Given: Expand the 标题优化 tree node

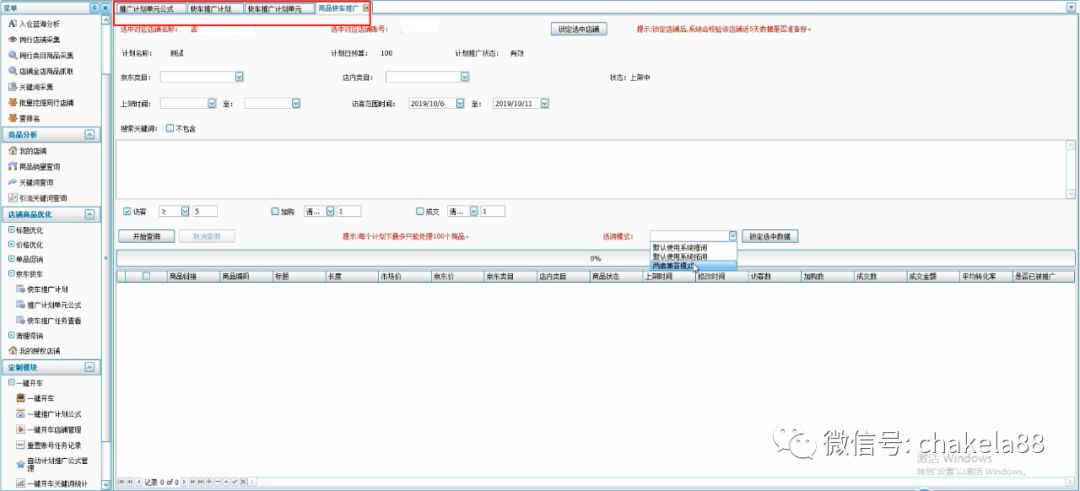Looking at the screenshot, I should [11, 230].
